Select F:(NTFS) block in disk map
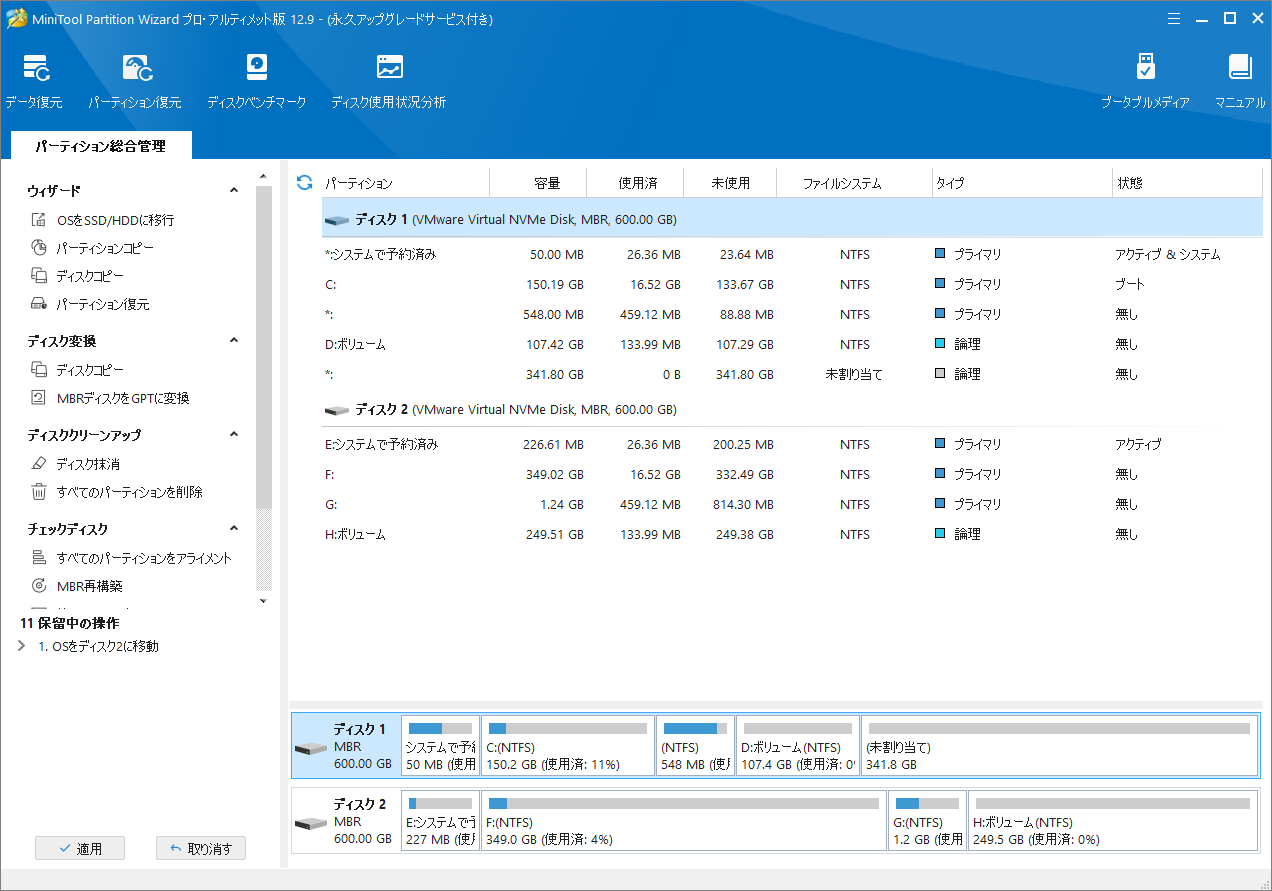Viewport: 1272px width, 891px height. (x=684, y=820)
